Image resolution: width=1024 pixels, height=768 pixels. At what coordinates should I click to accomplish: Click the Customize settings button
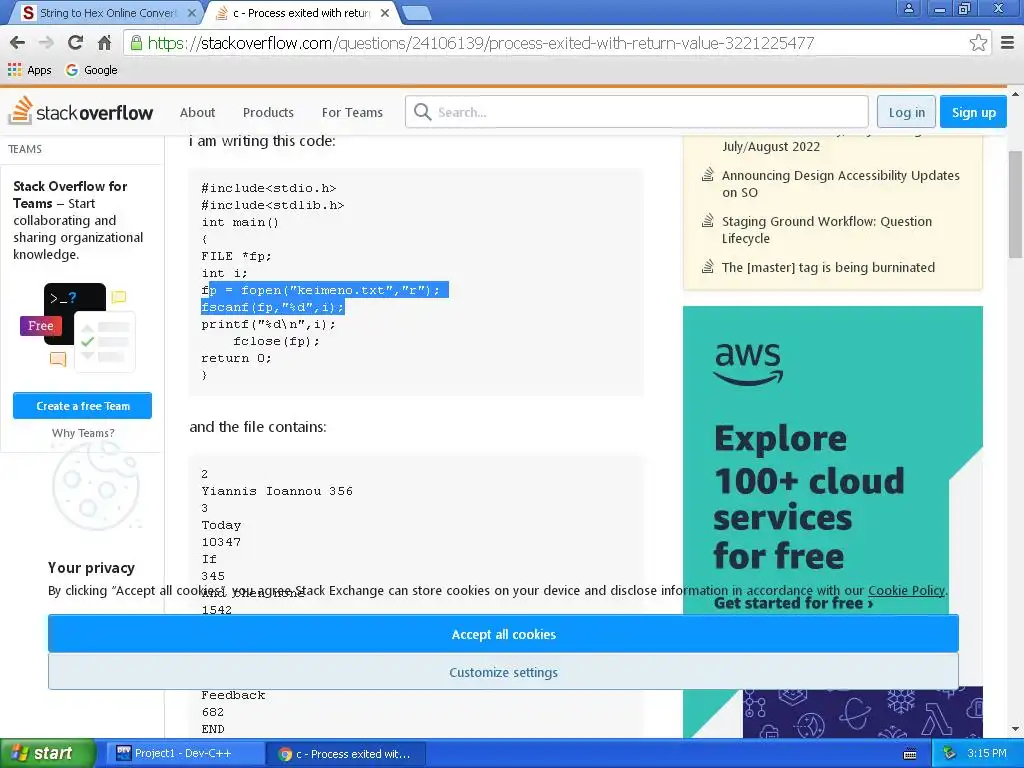[503, 672]
